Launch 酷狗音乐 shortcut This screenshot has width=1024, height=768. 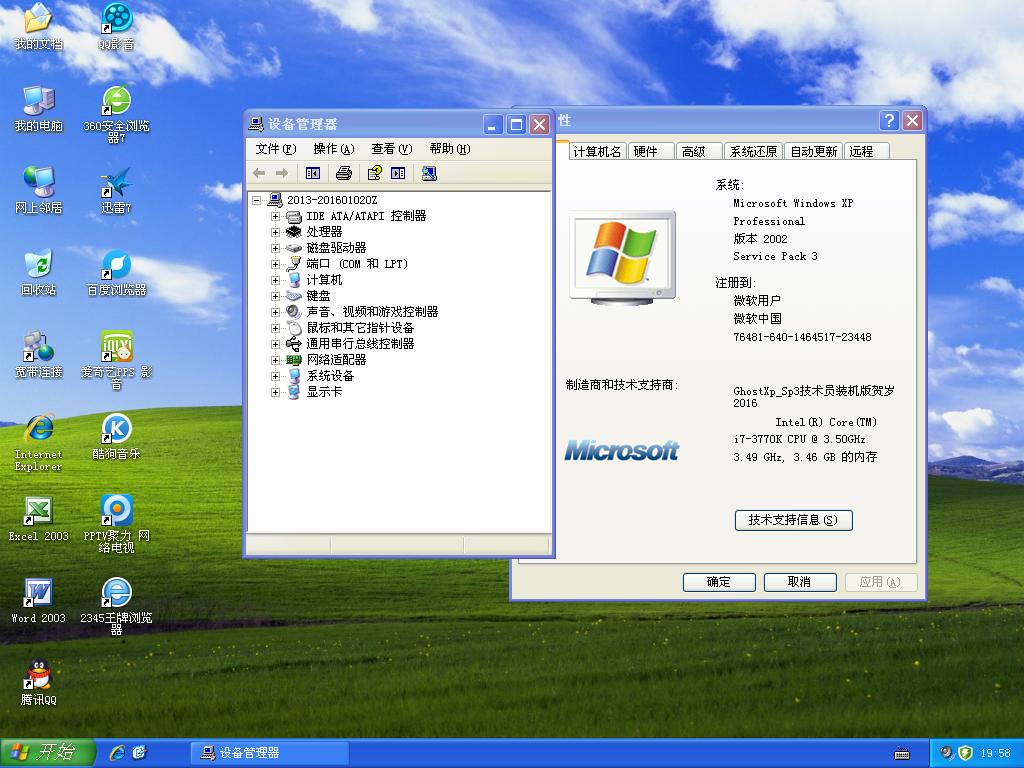[x=116, y=436]
